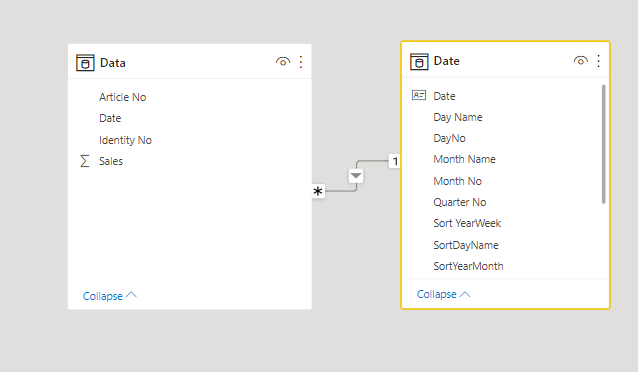Toggle visibility of the Date table
The height and width of the screenshot is (372, 638).
581,61
